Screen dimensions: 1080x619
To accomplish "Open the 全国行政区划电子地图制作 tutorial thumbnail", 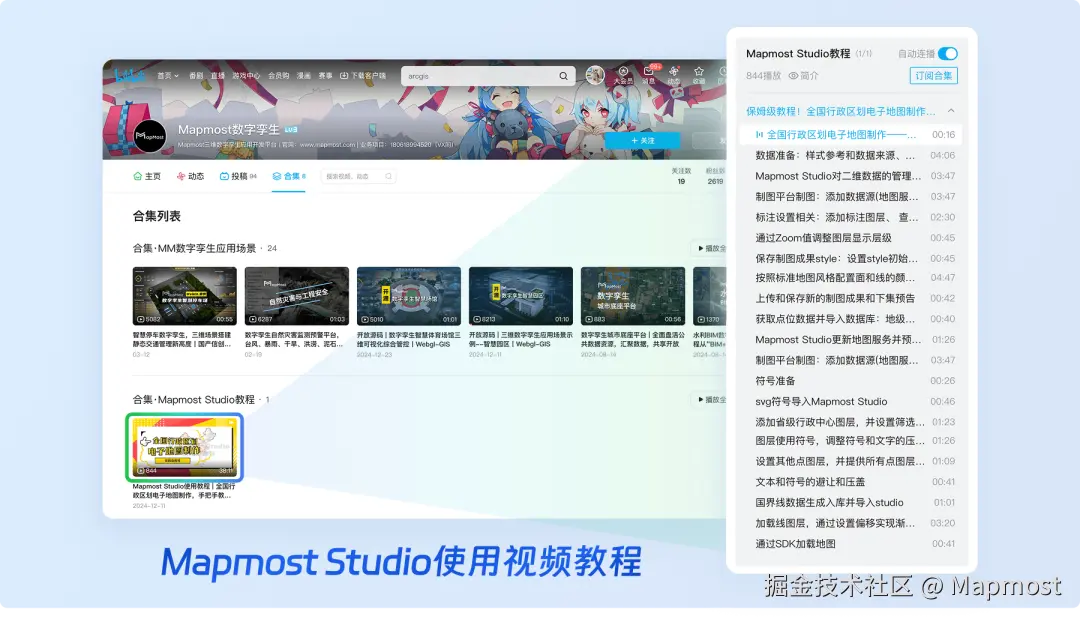I will 185,448.
